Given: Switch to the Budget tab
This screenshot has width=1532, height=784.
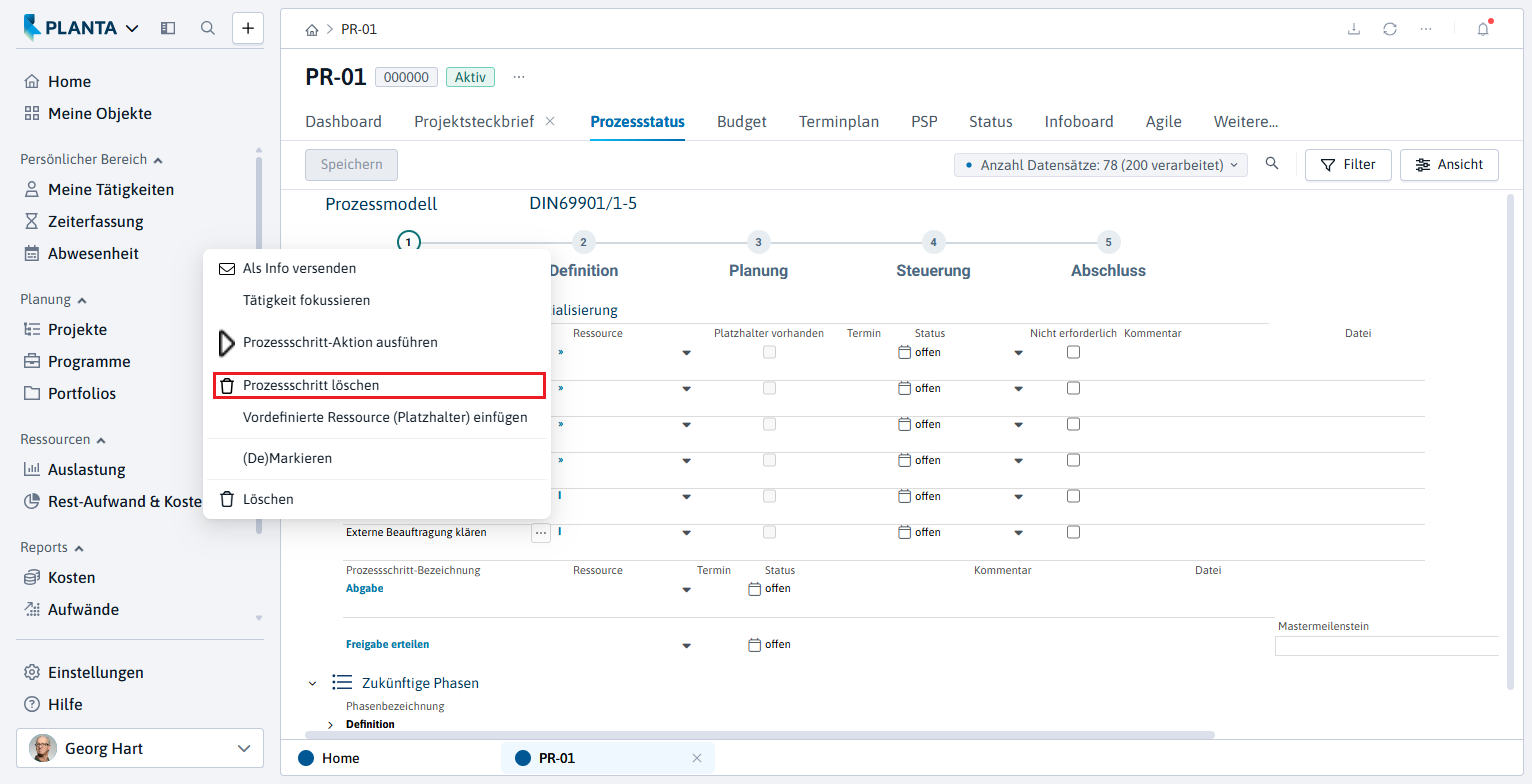Looking at the screenshot, I should tap(742, 121).
